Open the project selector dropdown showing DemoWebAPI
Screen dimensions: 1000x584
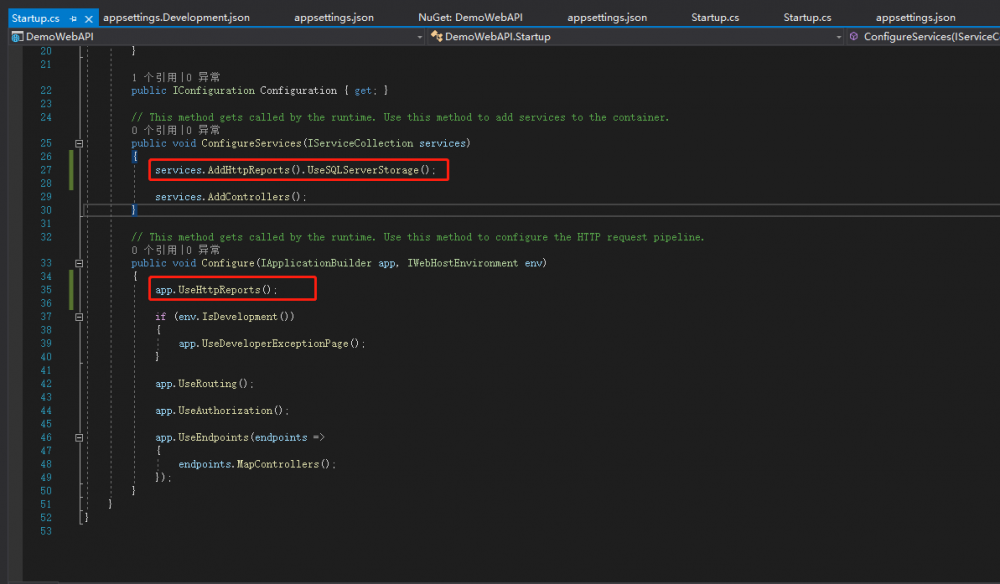419,36
